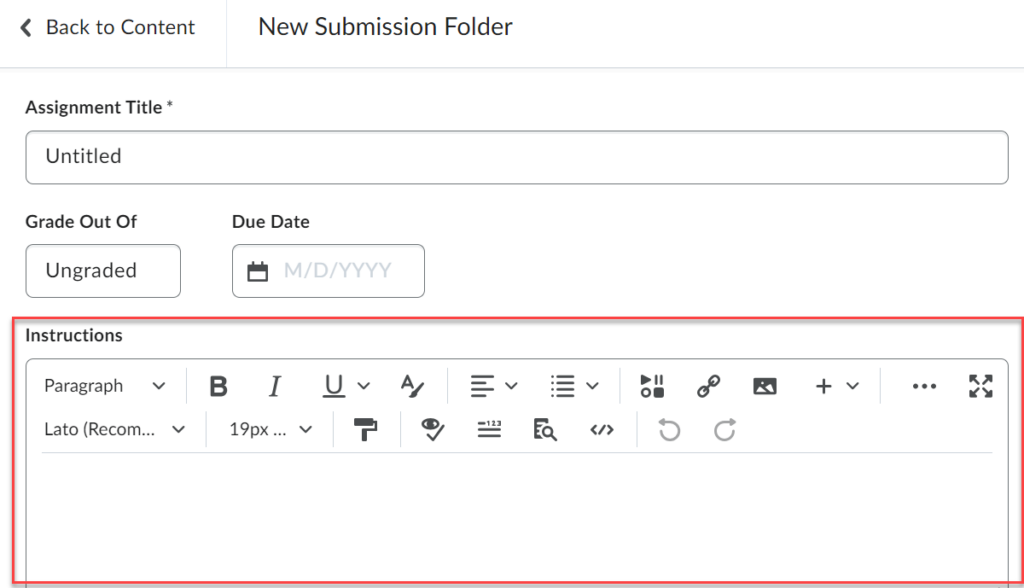Open the Insert Stuff tool
Image resolution: width=1024 pixels, height=588 pixels.
(x=651, y=385)
